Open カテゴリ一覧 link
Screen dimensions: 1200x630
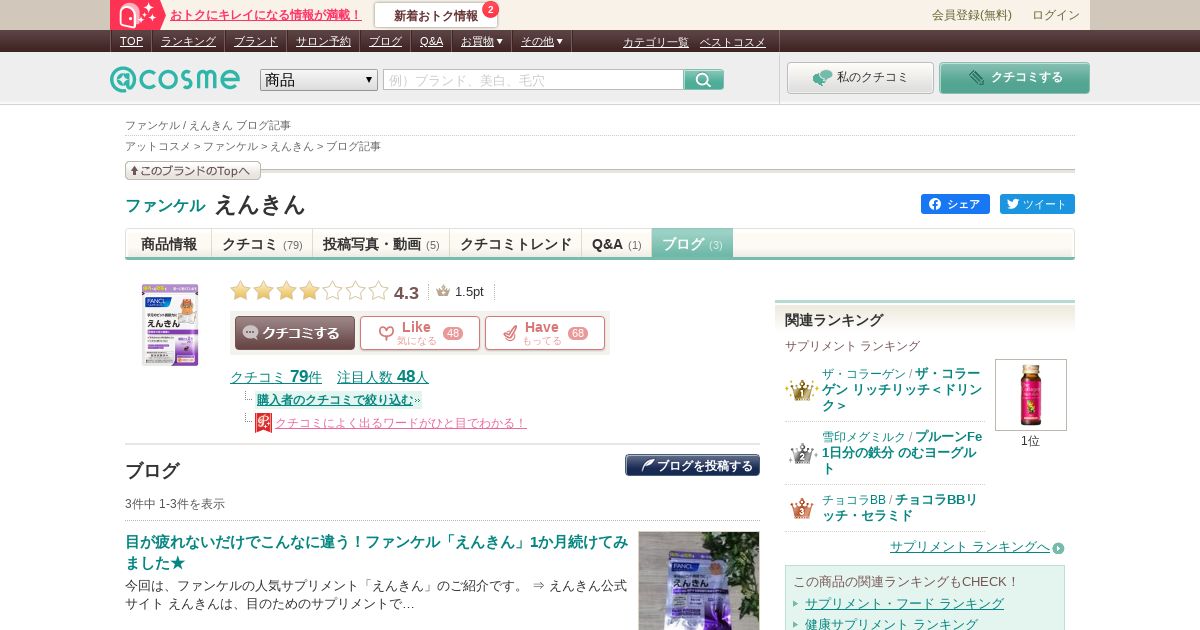click(x=656, y=42)
